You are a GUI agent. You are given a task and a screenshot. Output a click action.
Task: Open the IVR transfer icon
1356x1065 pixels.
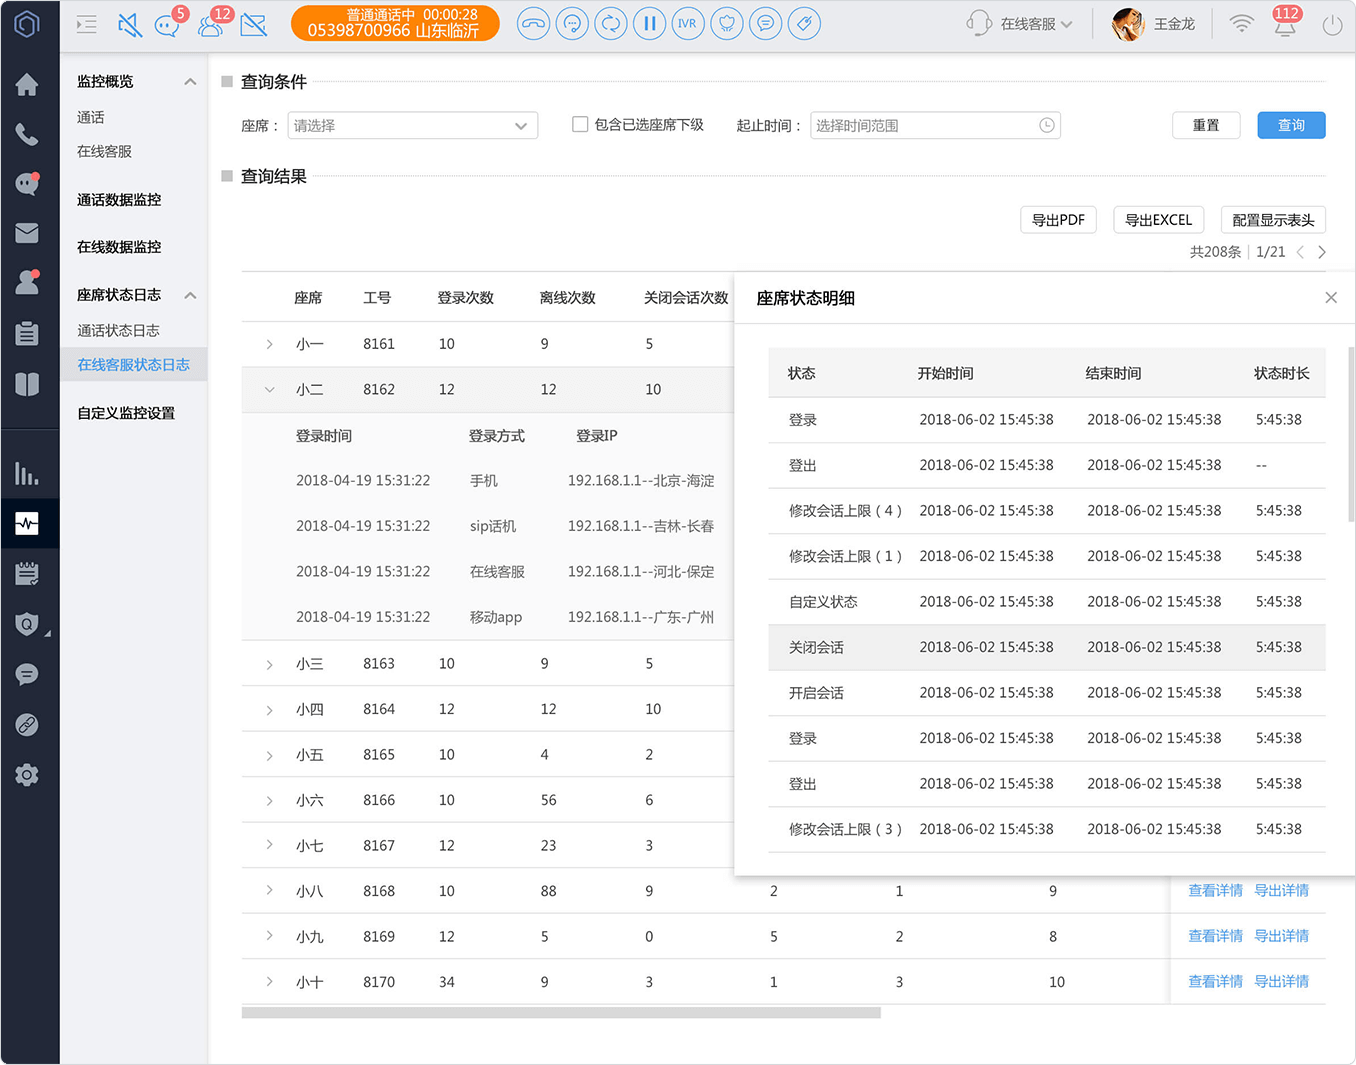pyautogui.click(x=687, y=23)
